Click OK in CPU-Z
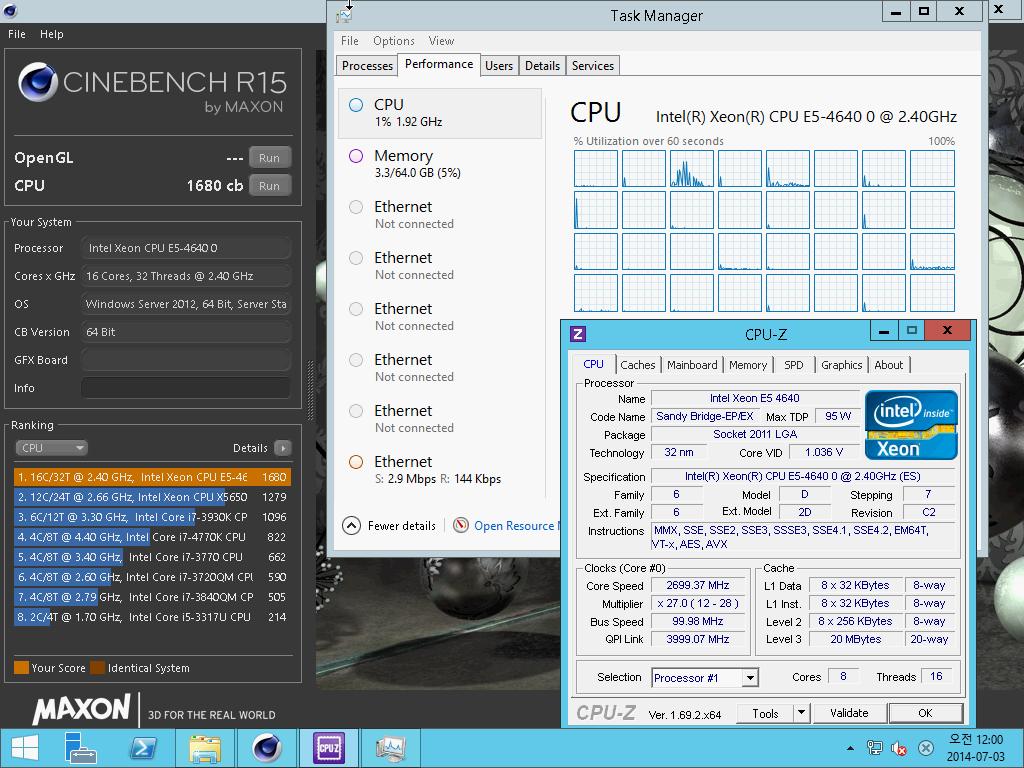The width and height of the screenshot is (1024, 768). (925, 713)
